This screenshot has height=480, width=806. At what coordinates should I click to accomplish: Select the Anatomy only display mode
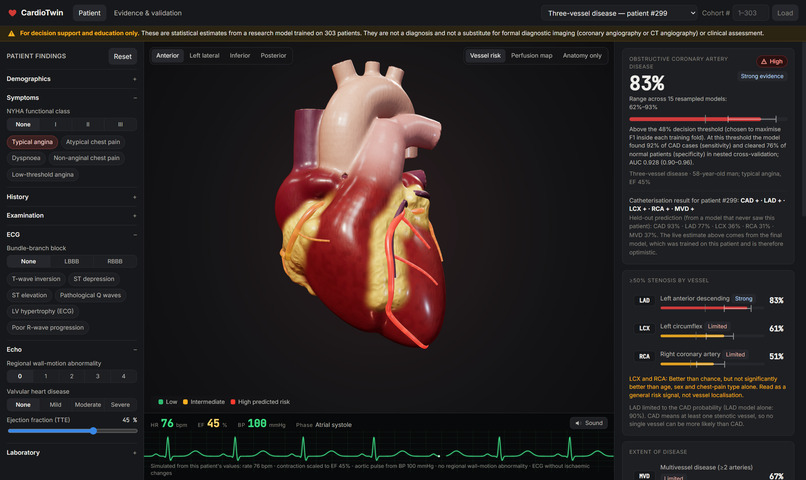tap(582, 56)
